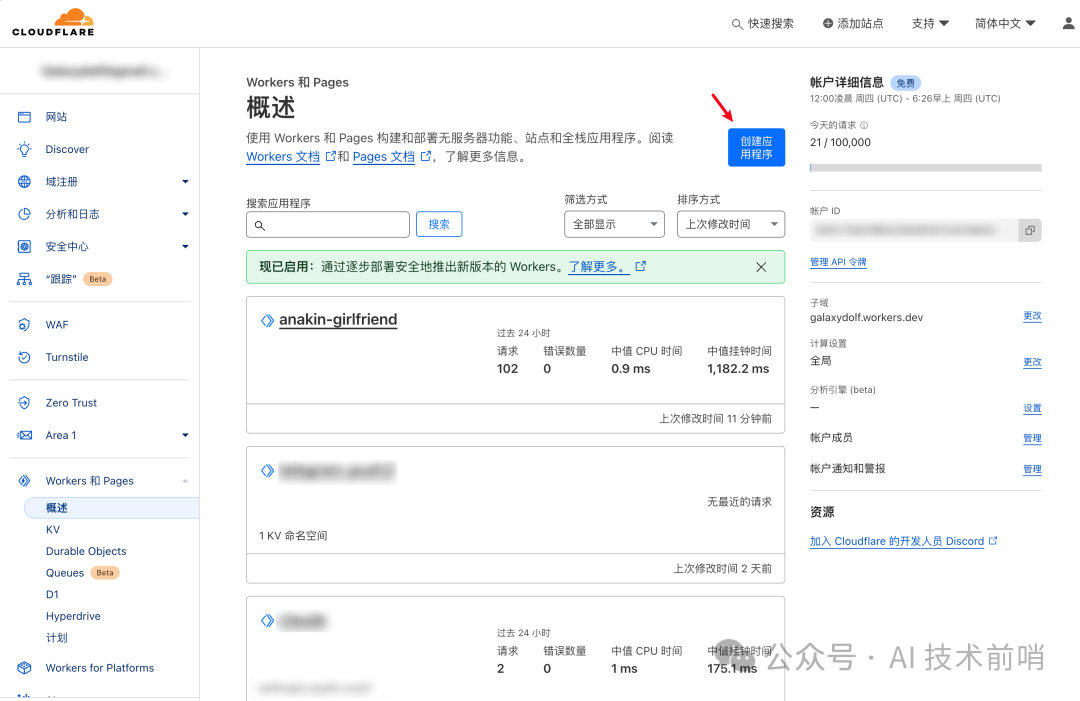
Task: Open the Pages 文档 link
Action: (384, 157)
